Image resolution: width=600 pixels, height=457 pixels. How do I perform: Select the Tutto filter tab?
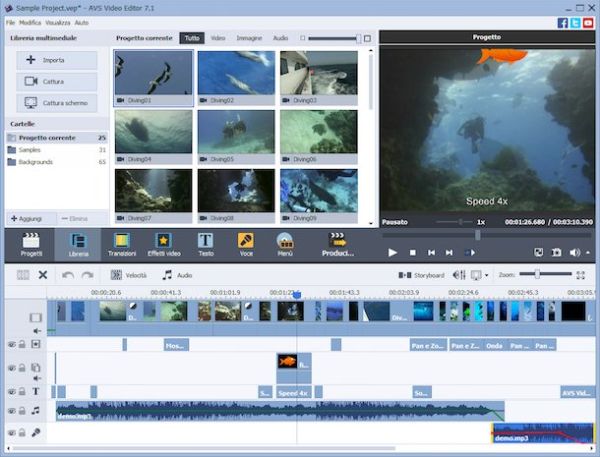[x=192, y=38]
